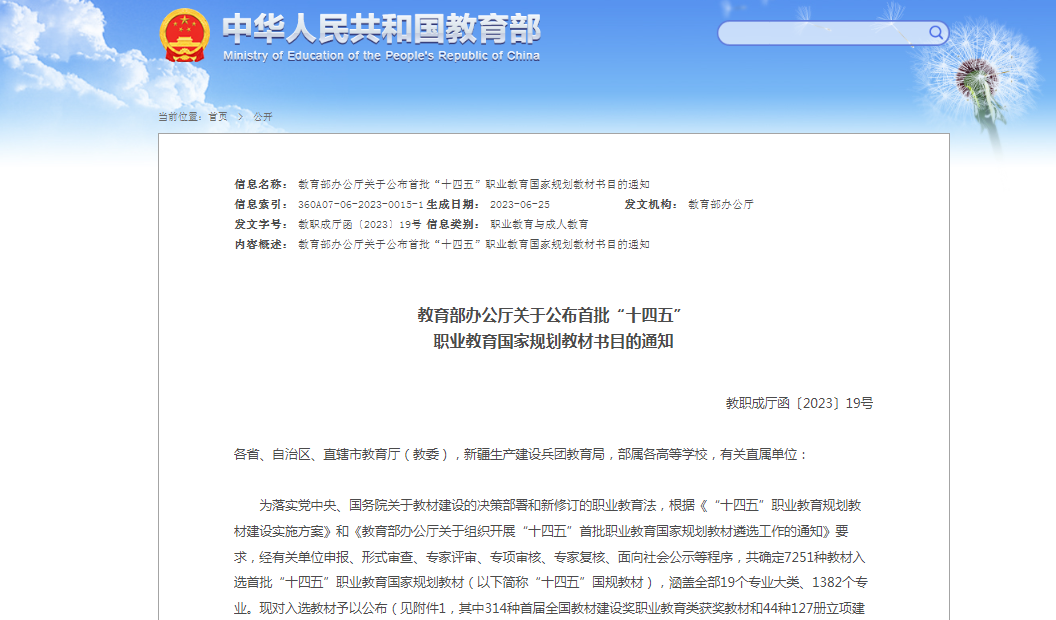Click the 信息类别 value 职业教育与成人教育

(539, 225)
